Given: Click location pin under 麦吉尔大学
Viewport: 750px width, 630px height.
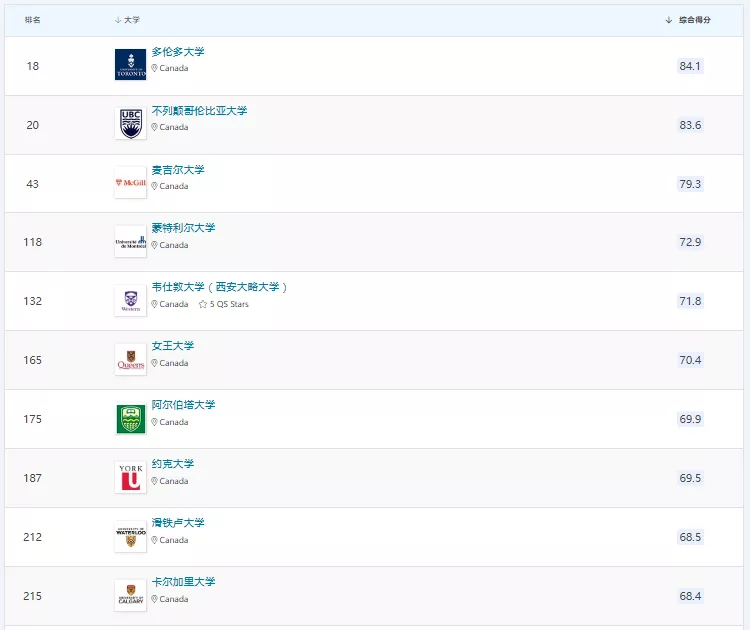Looking at the screenshot, I should click(154, 186).
